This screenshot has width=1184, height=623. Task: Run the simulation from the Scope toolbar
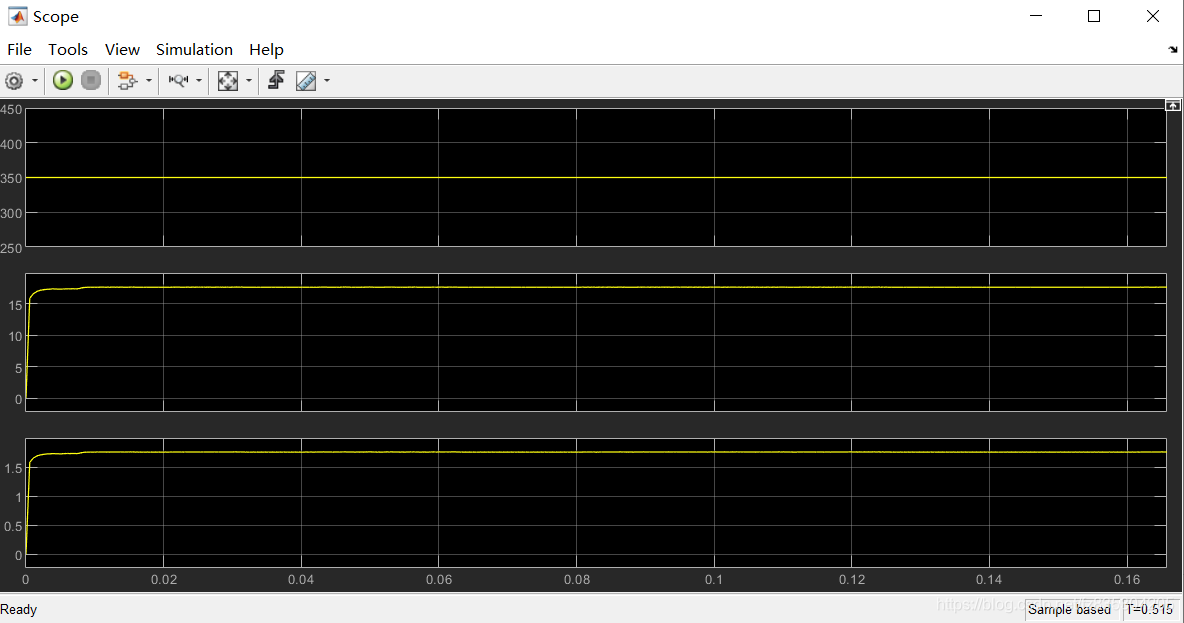click(62, 80)
